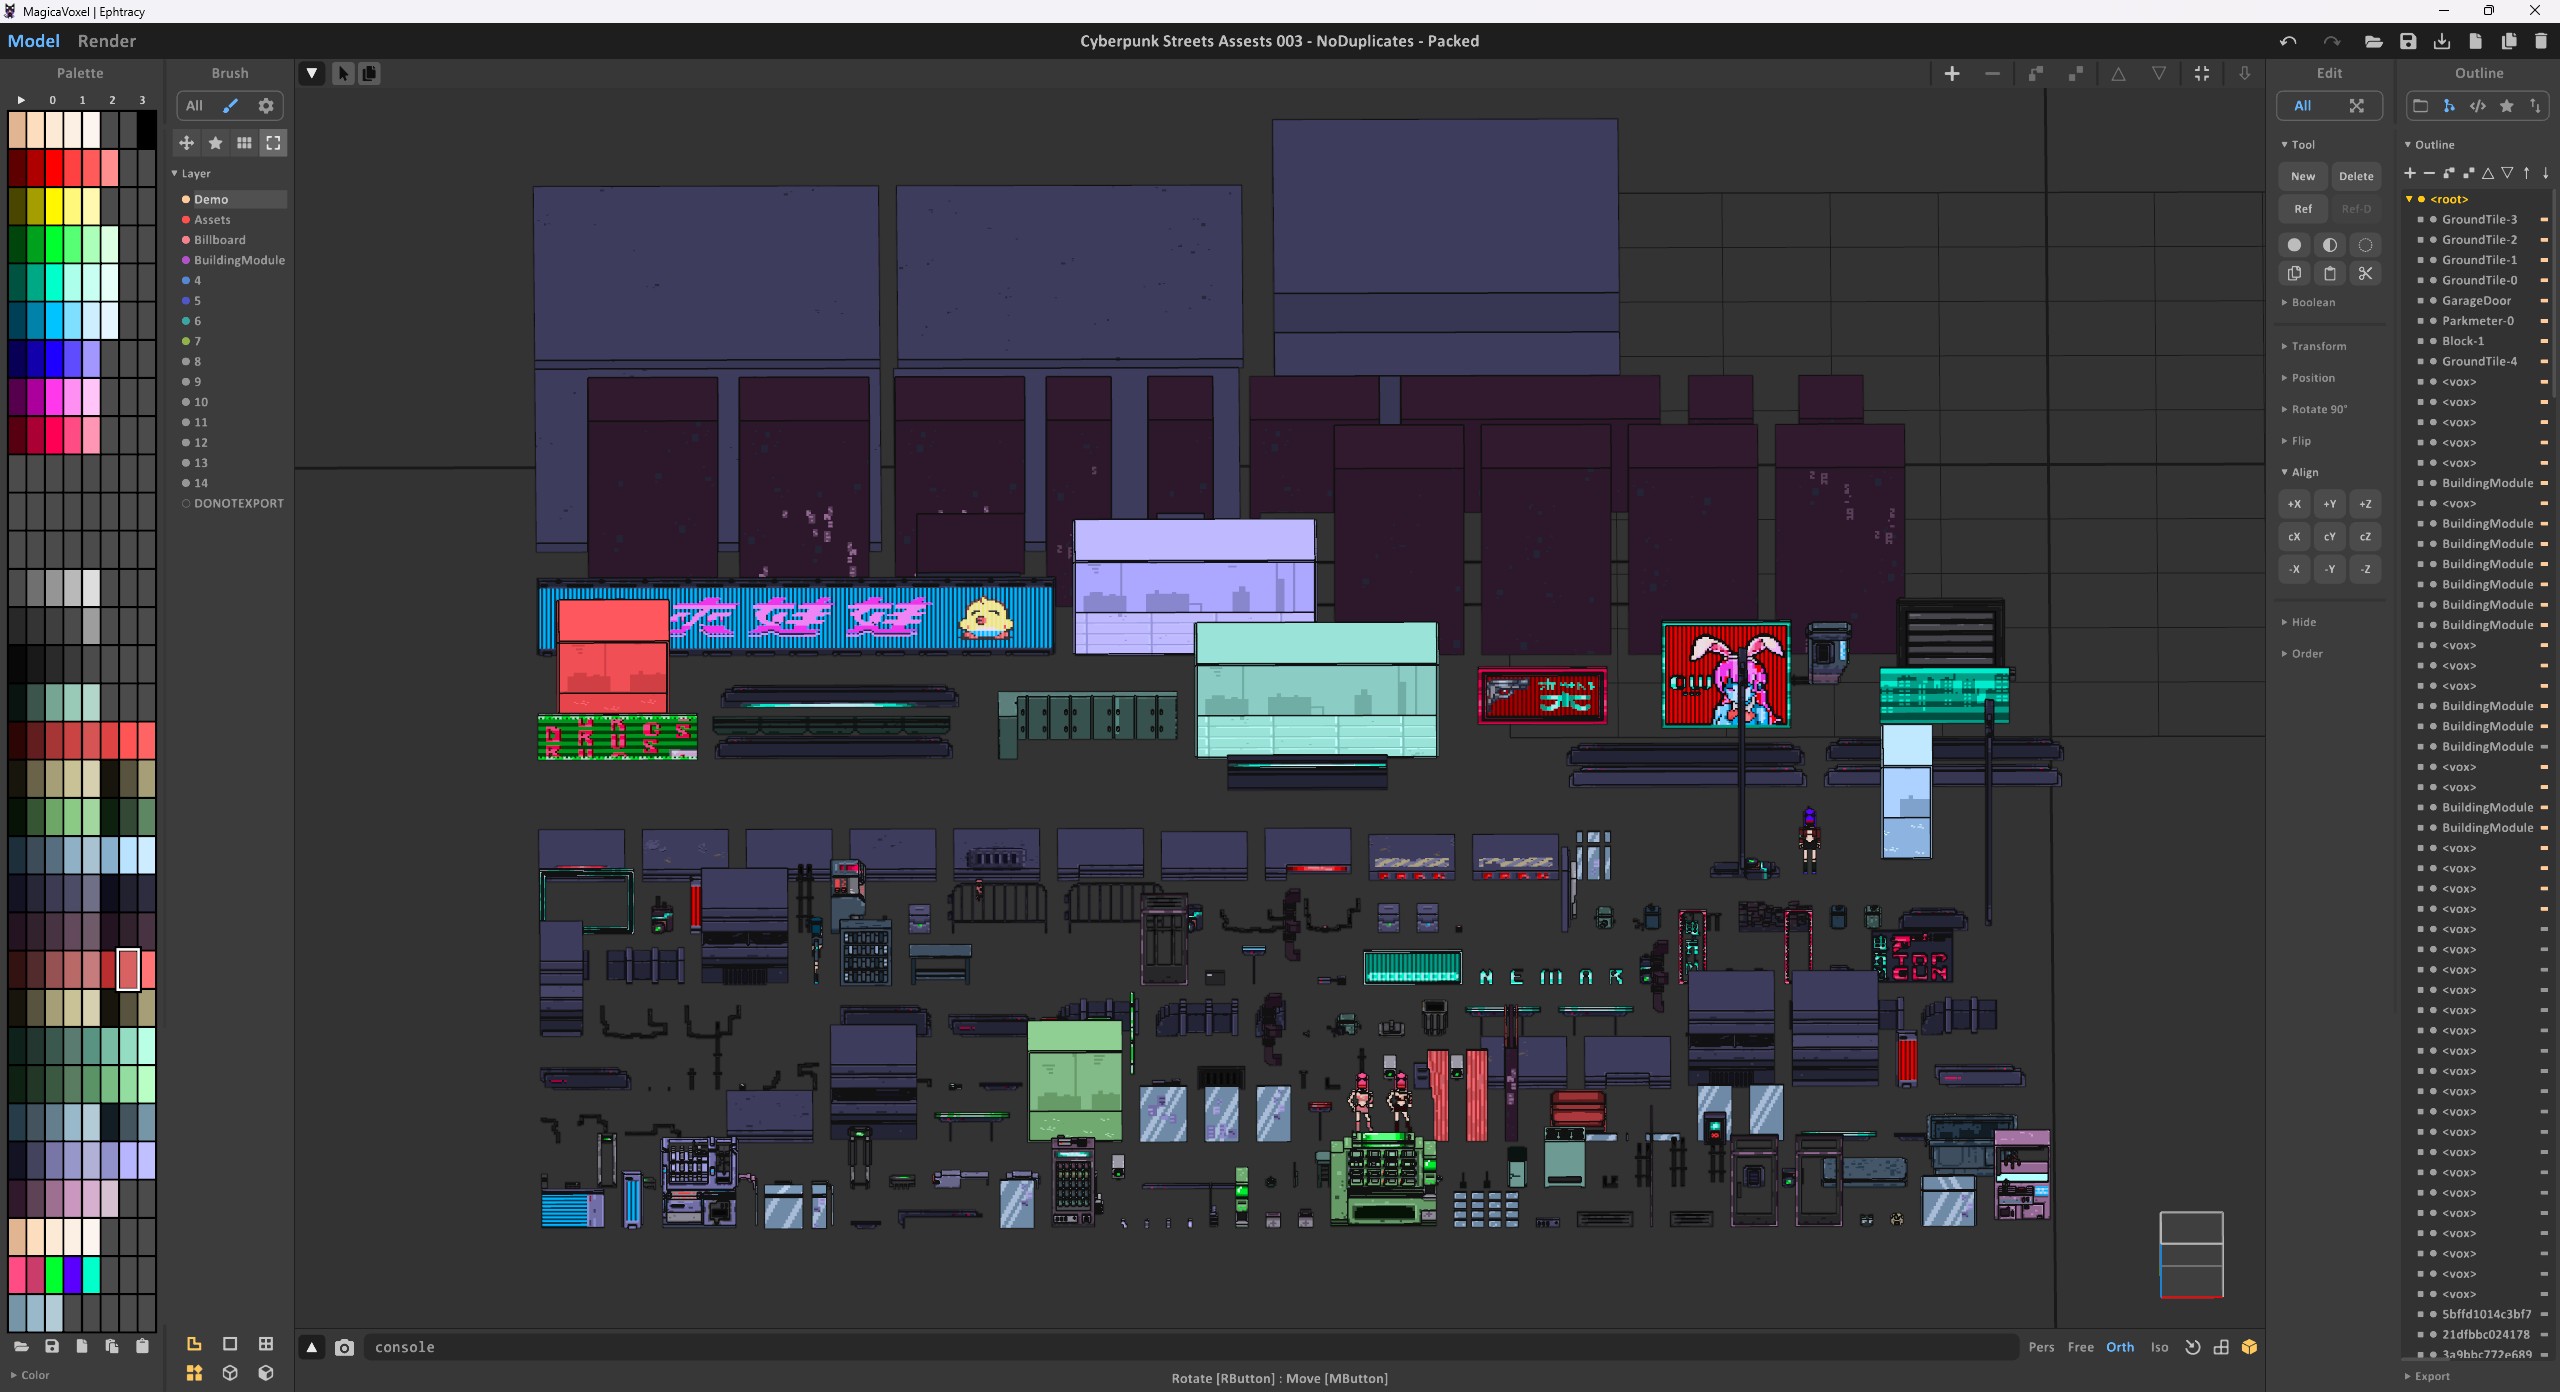2560x1392 pixels.
Task: Switch camera to Pers mode
Action: tap(2041, 1347)
